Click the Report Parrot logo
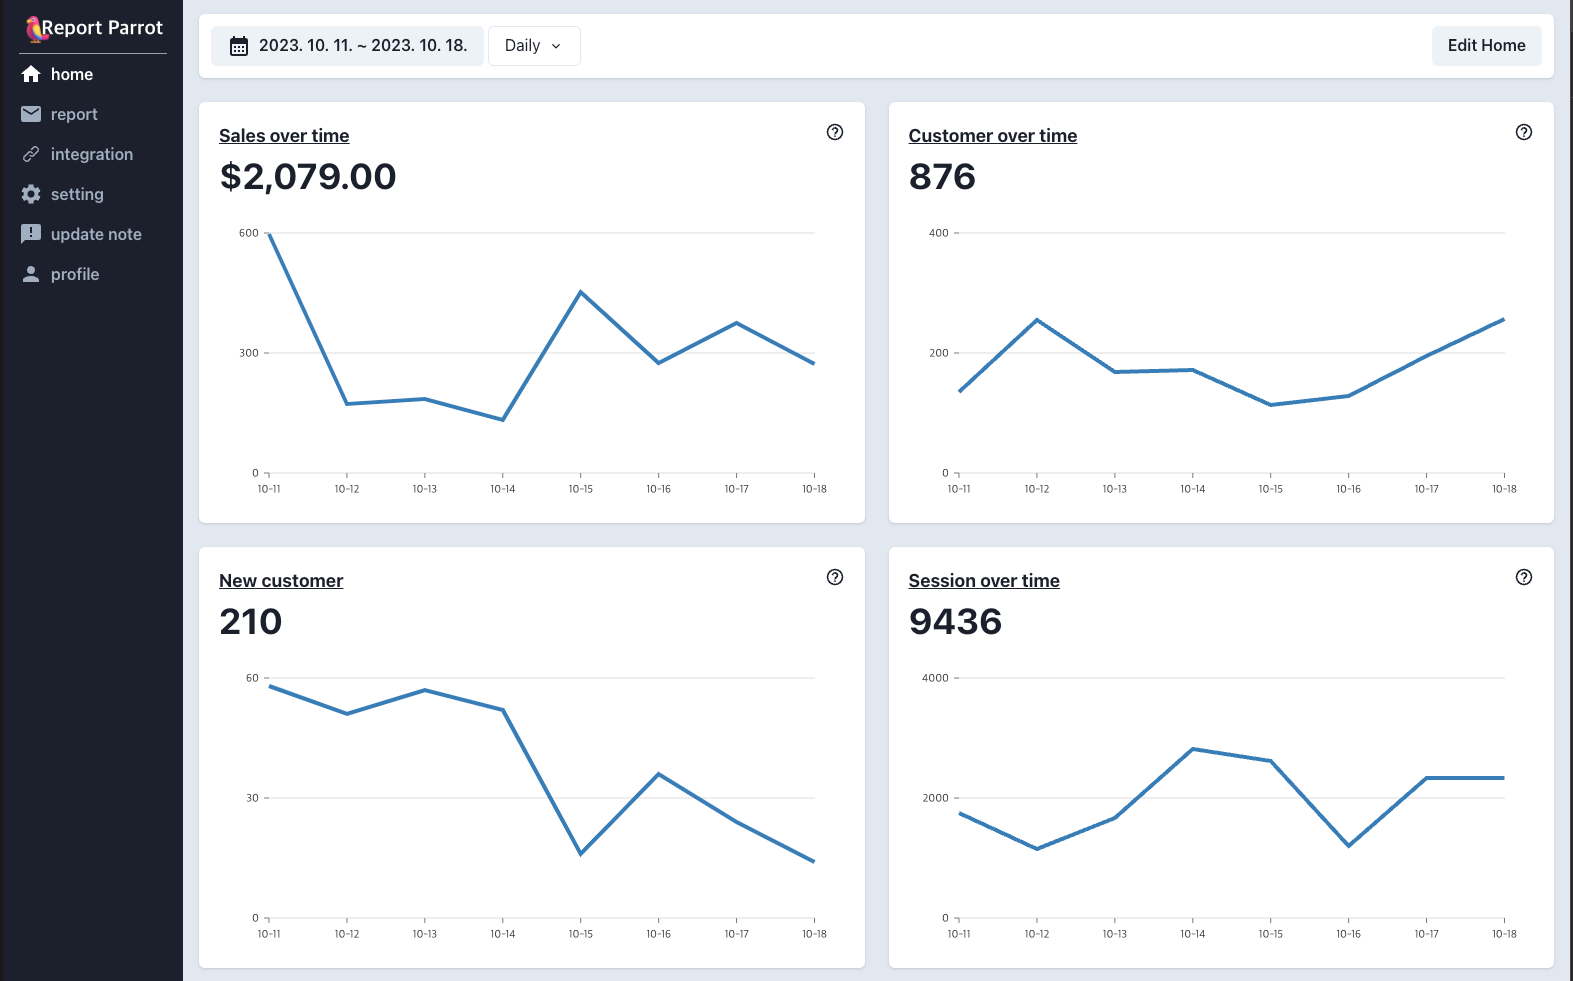The width and height of the screenshot is (1573, 981). pyautogui.click(x=94, y=28)
